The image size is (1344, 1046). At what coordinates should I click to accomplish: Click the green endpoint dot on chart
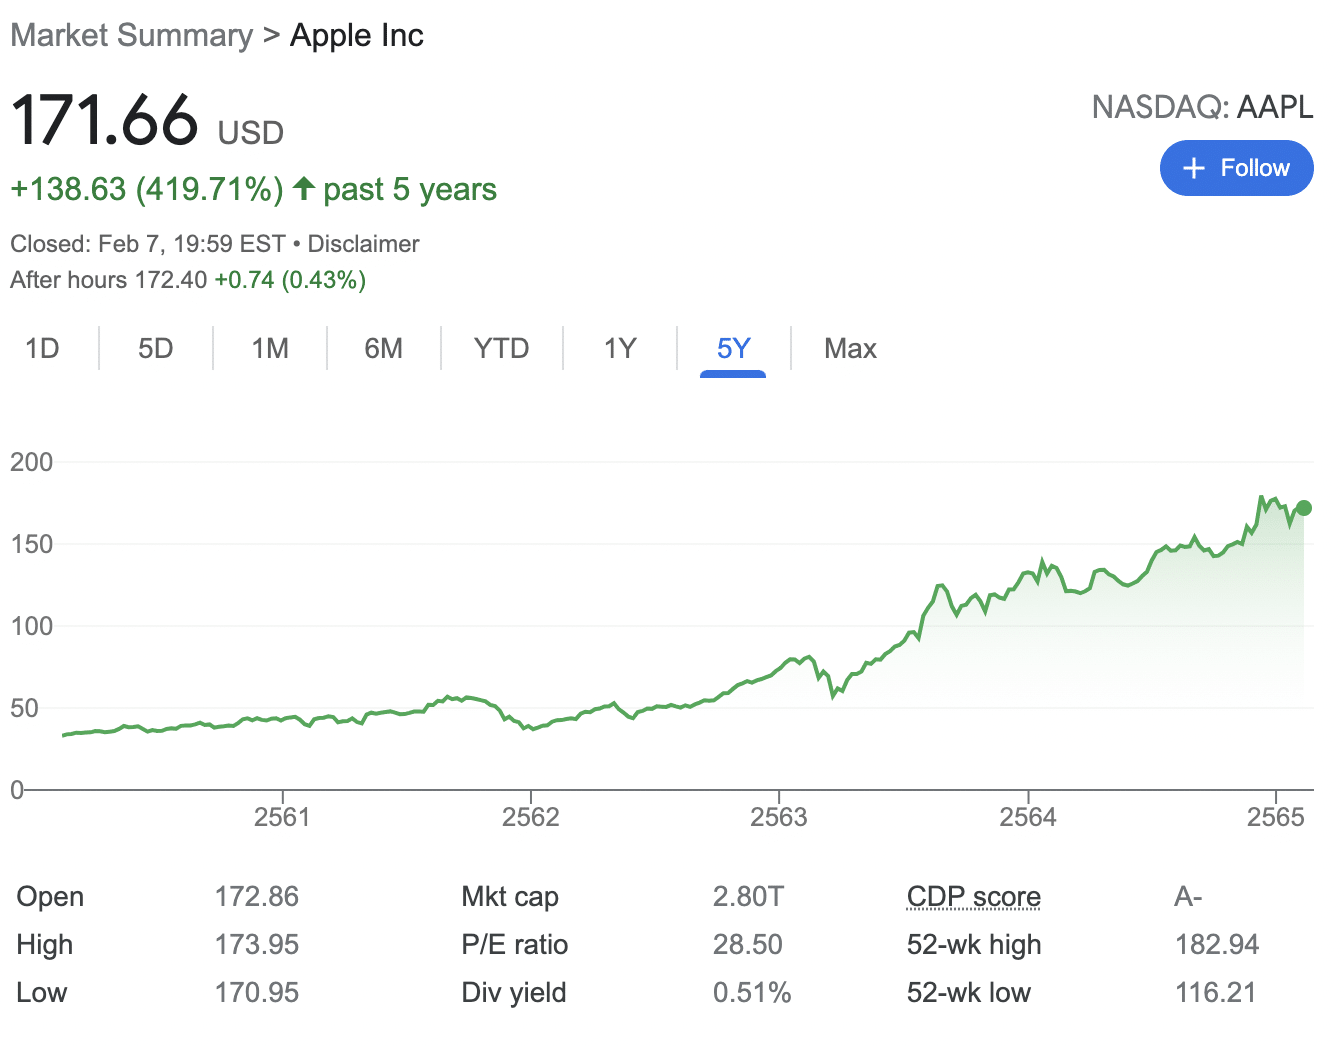(x=1303, y=508)
